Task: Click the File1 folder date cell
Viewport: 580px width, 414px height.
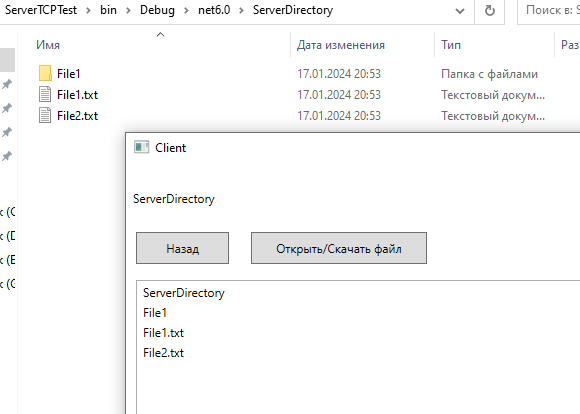Action: [339, 74]
